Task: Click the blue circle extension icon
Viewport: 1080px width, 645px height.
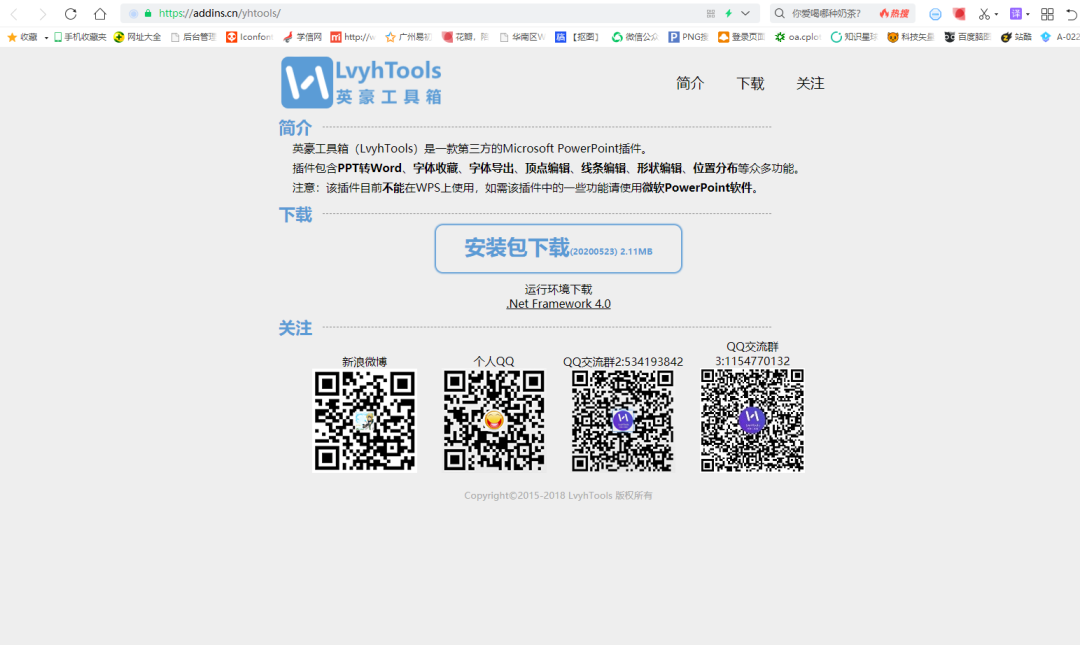Action: point(935,14)
